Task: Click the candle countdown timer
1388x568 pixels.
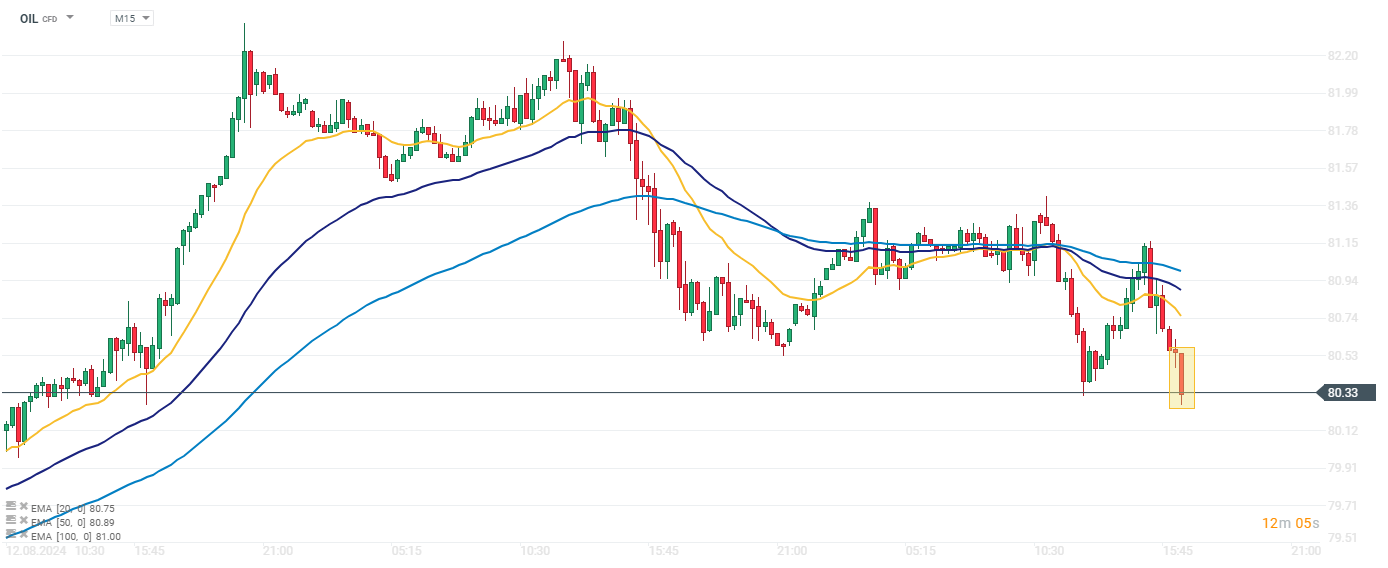Action: pyautogui.click(x=1290, y=523)
